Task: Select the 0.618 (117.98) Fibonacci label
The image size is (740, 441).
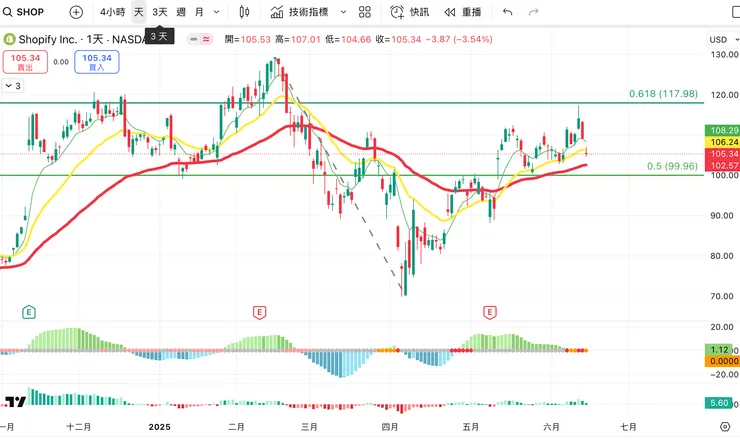Action: tap(663, 94)
